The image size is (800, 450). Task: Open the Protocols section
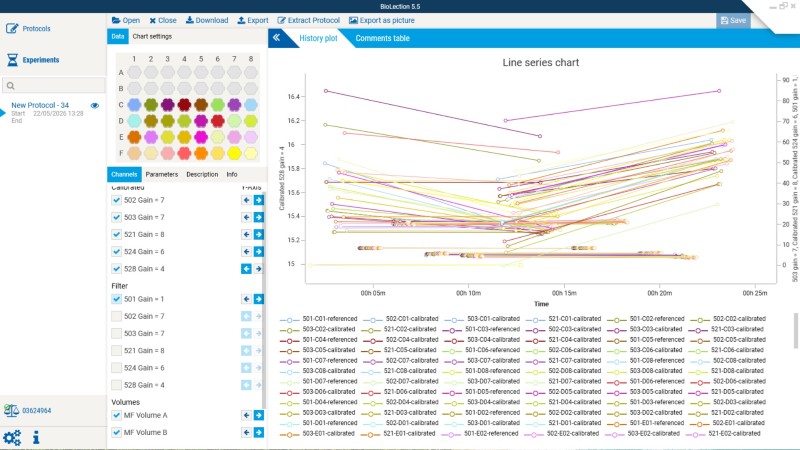coord(28,29)
